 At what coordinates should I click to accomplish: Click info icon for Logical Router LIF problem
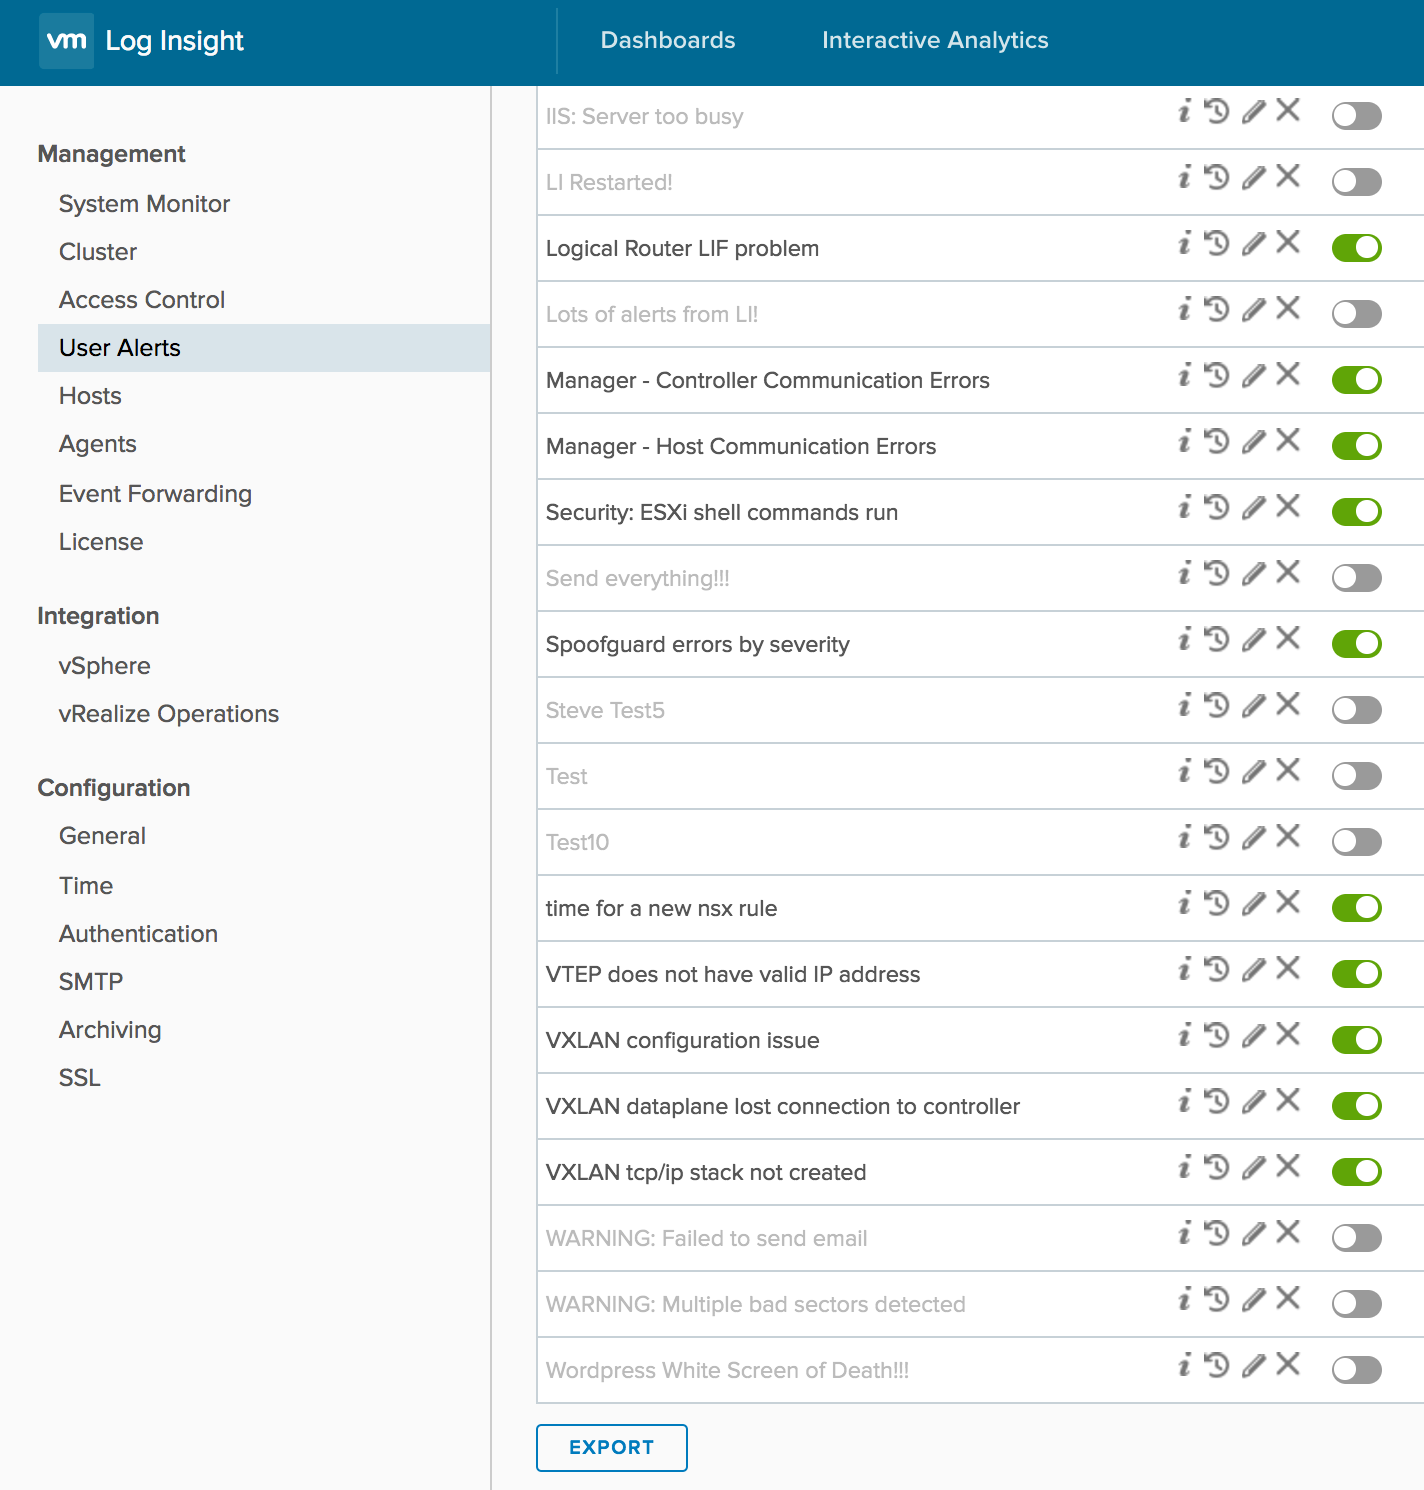tap(1185, 243)
